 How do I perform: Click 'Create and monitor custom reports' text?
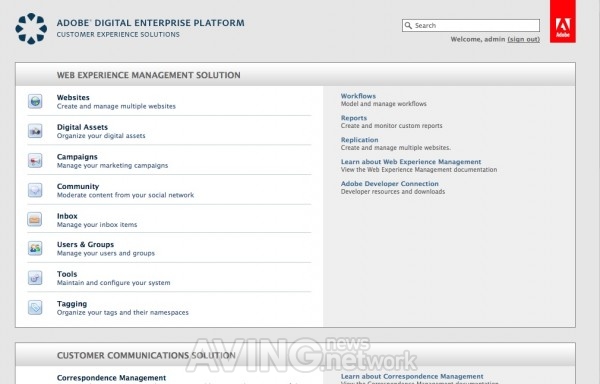(x=391, y=125)
